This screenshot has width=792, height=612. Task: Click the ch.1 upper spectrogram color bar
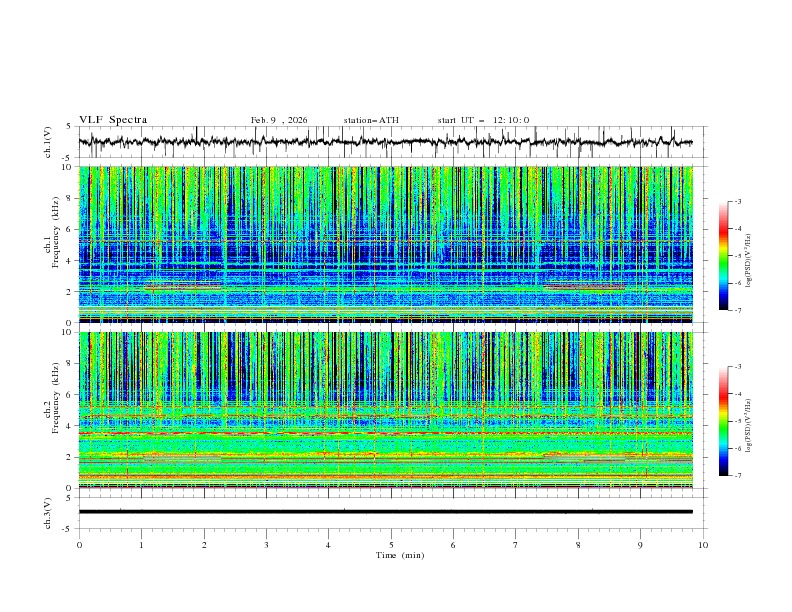[x=723, y=256]
